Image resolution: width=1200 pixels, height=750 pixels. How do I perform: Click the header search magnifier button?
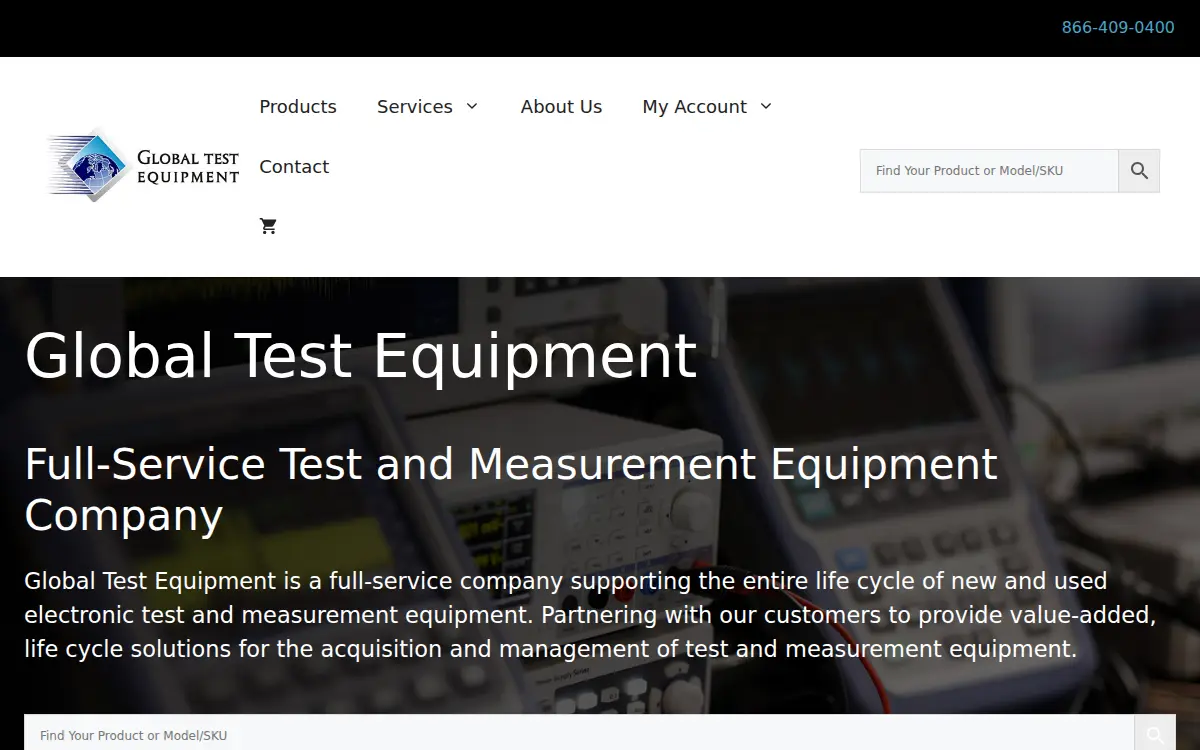pyautogui.click(x=1139, y=171)
